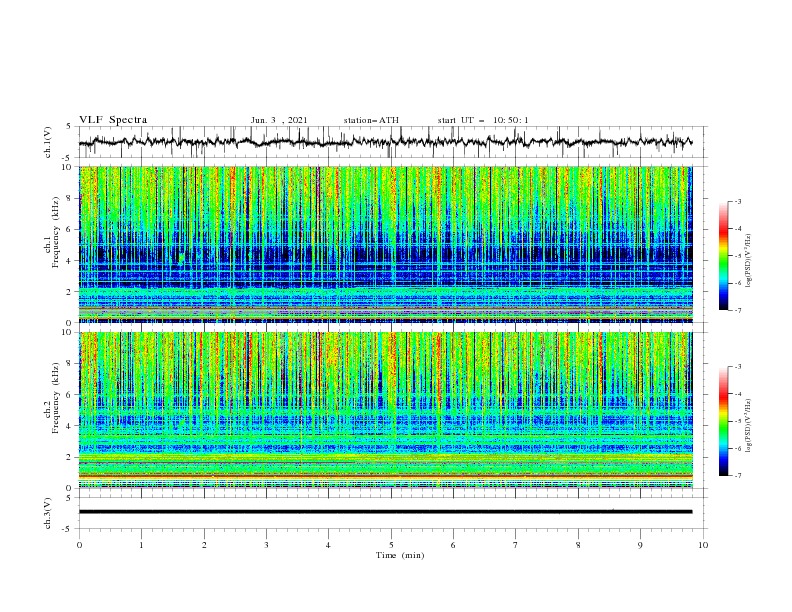Click the time axis tick label "5"

click(391, 545)
